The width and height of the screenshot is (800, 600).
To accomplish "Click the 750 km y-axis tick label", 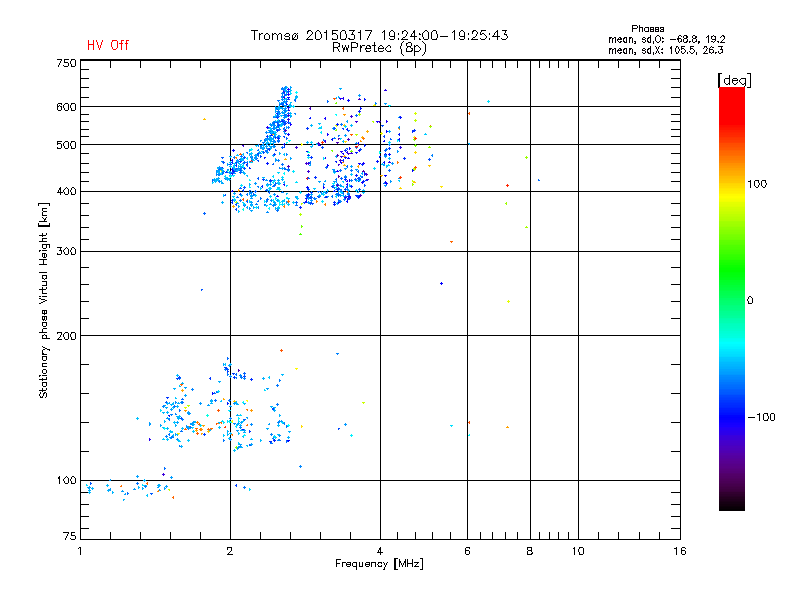I will [66, 63].
